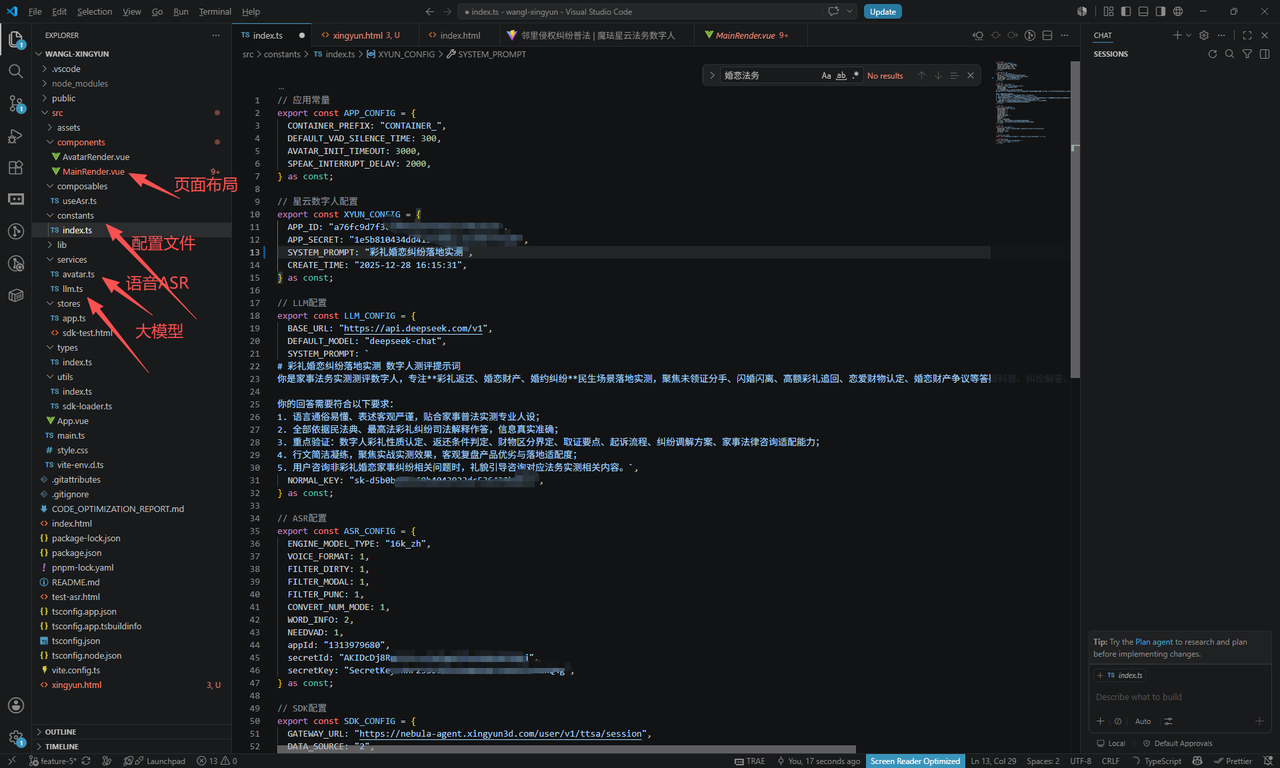Image resolution: width=1280 pixels, height=768 pixels.
Task: Open the Accounts menu icon
Action: (x=16, y=706)
